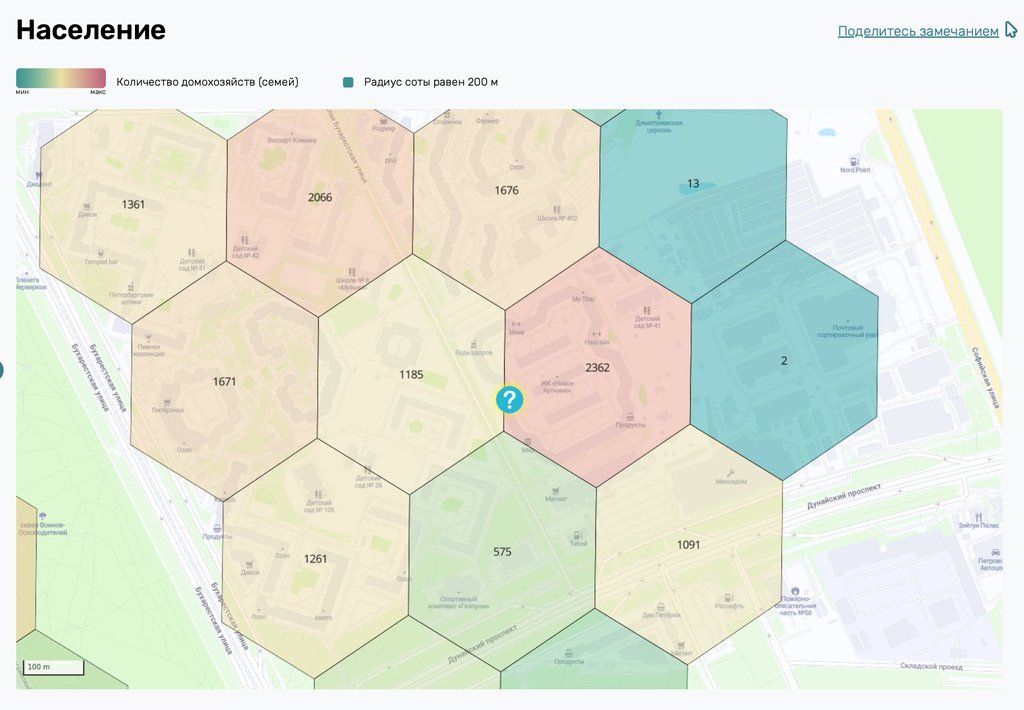Click the Пивная коллекция bar icon

tap(149, 337)
